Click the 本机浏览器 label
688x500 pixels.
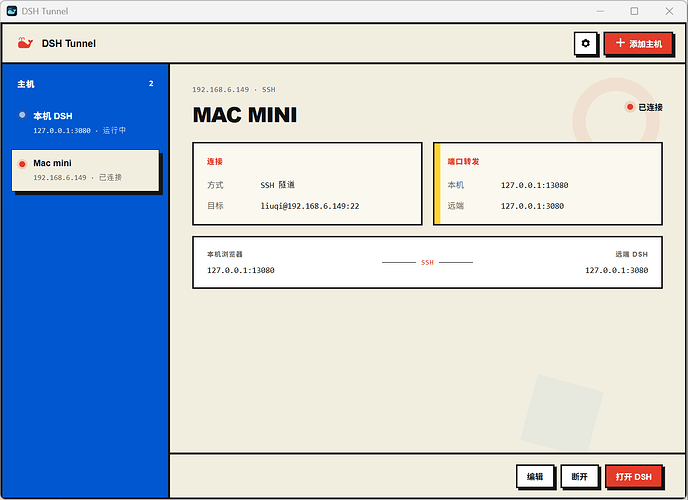coord(225,254)
